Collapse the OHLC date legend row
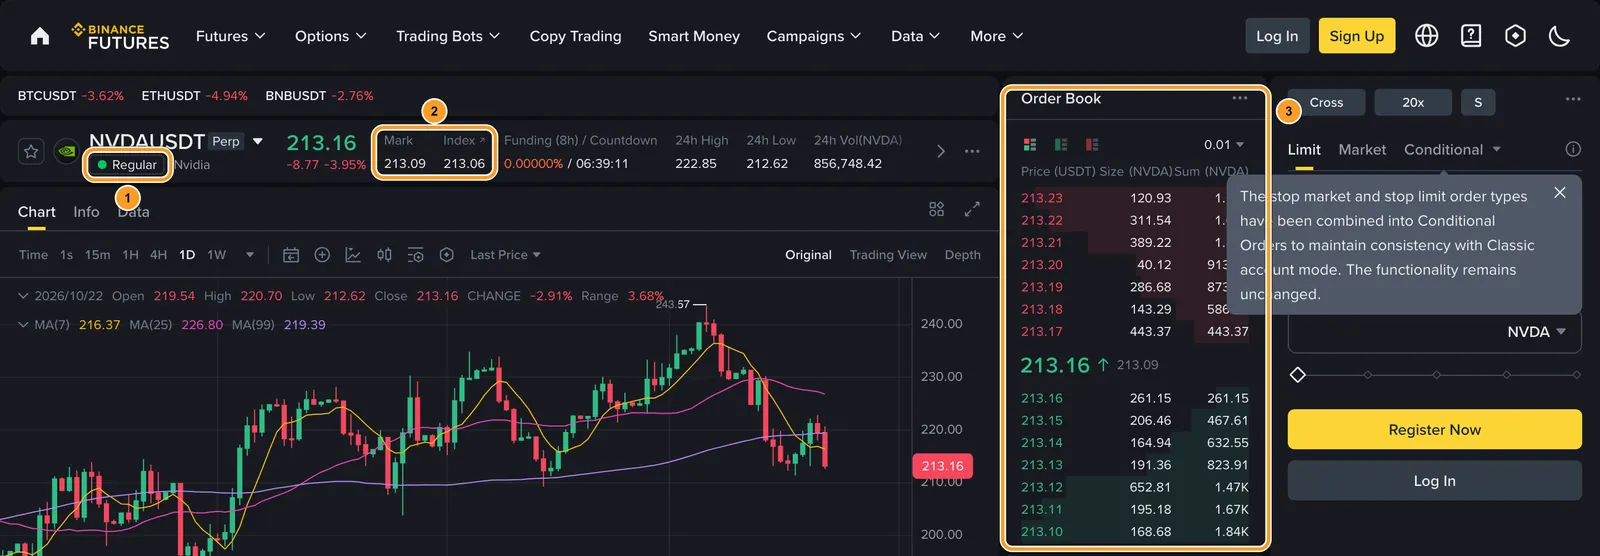The height and width of the screenshot is (556, 1600). 23,296
